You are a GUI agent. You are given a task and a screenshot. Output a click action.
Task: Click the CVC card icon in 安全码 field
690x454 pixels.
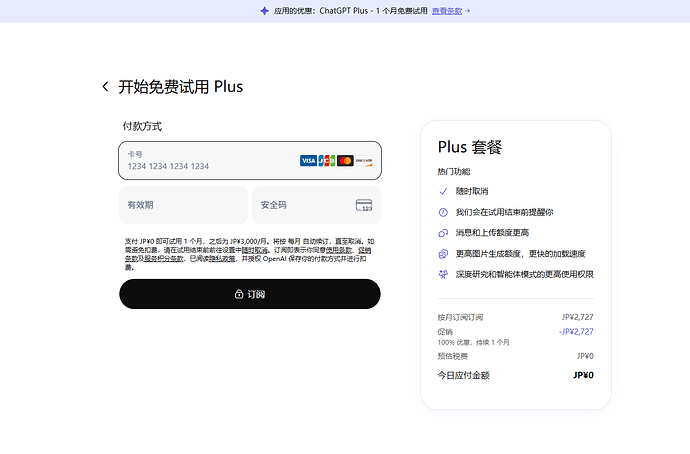364,205
